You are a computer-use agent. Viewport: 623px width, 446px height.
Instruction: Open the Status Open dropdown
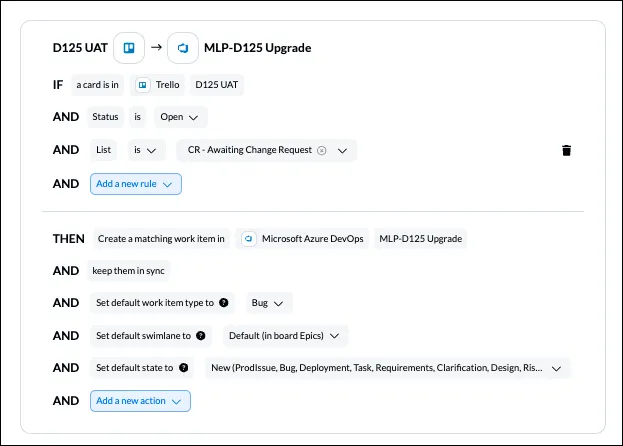[180, 117]
